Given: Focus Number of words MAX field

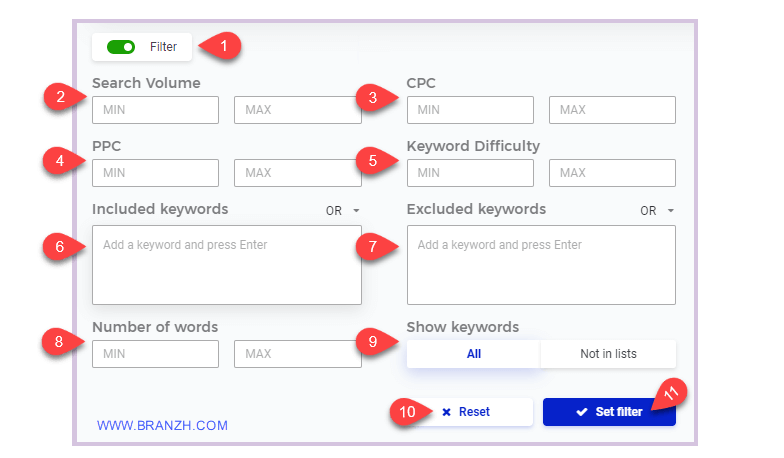Looking at the screenshot, I should (298, 354).
